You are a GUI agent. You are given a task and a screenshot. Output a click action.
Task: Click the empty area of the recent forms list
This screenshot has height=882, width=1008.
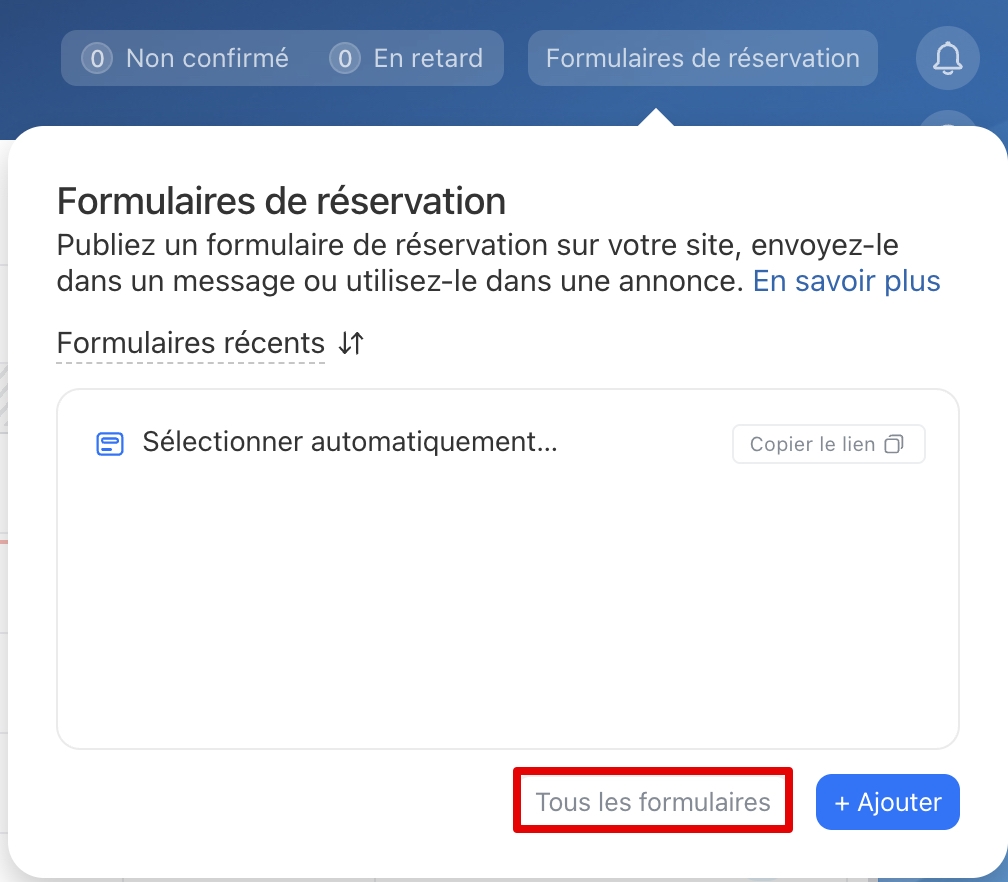pos(507,620)
